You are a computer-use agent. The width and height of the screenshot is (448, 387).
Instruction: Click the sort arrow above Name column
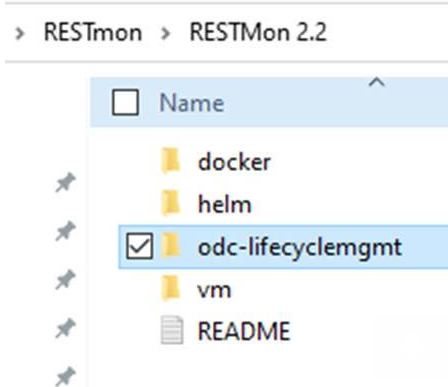pyautogui.click(x=377, y=82)
